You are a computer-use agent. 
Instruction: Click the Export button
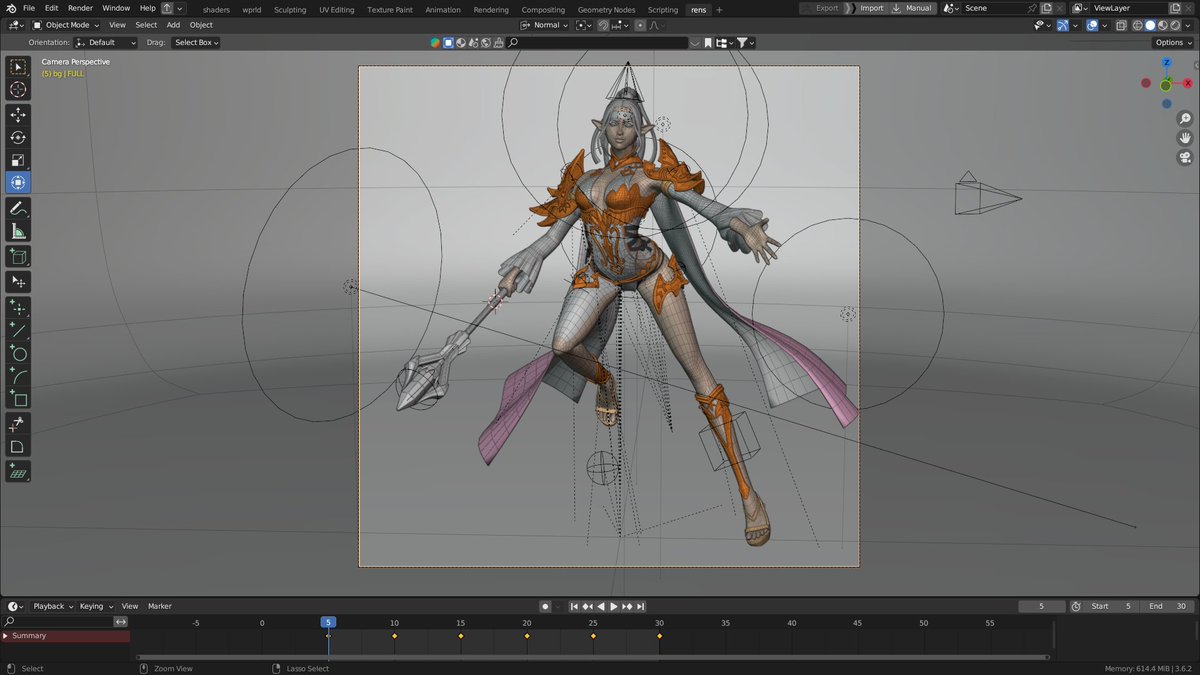[821, 8]
